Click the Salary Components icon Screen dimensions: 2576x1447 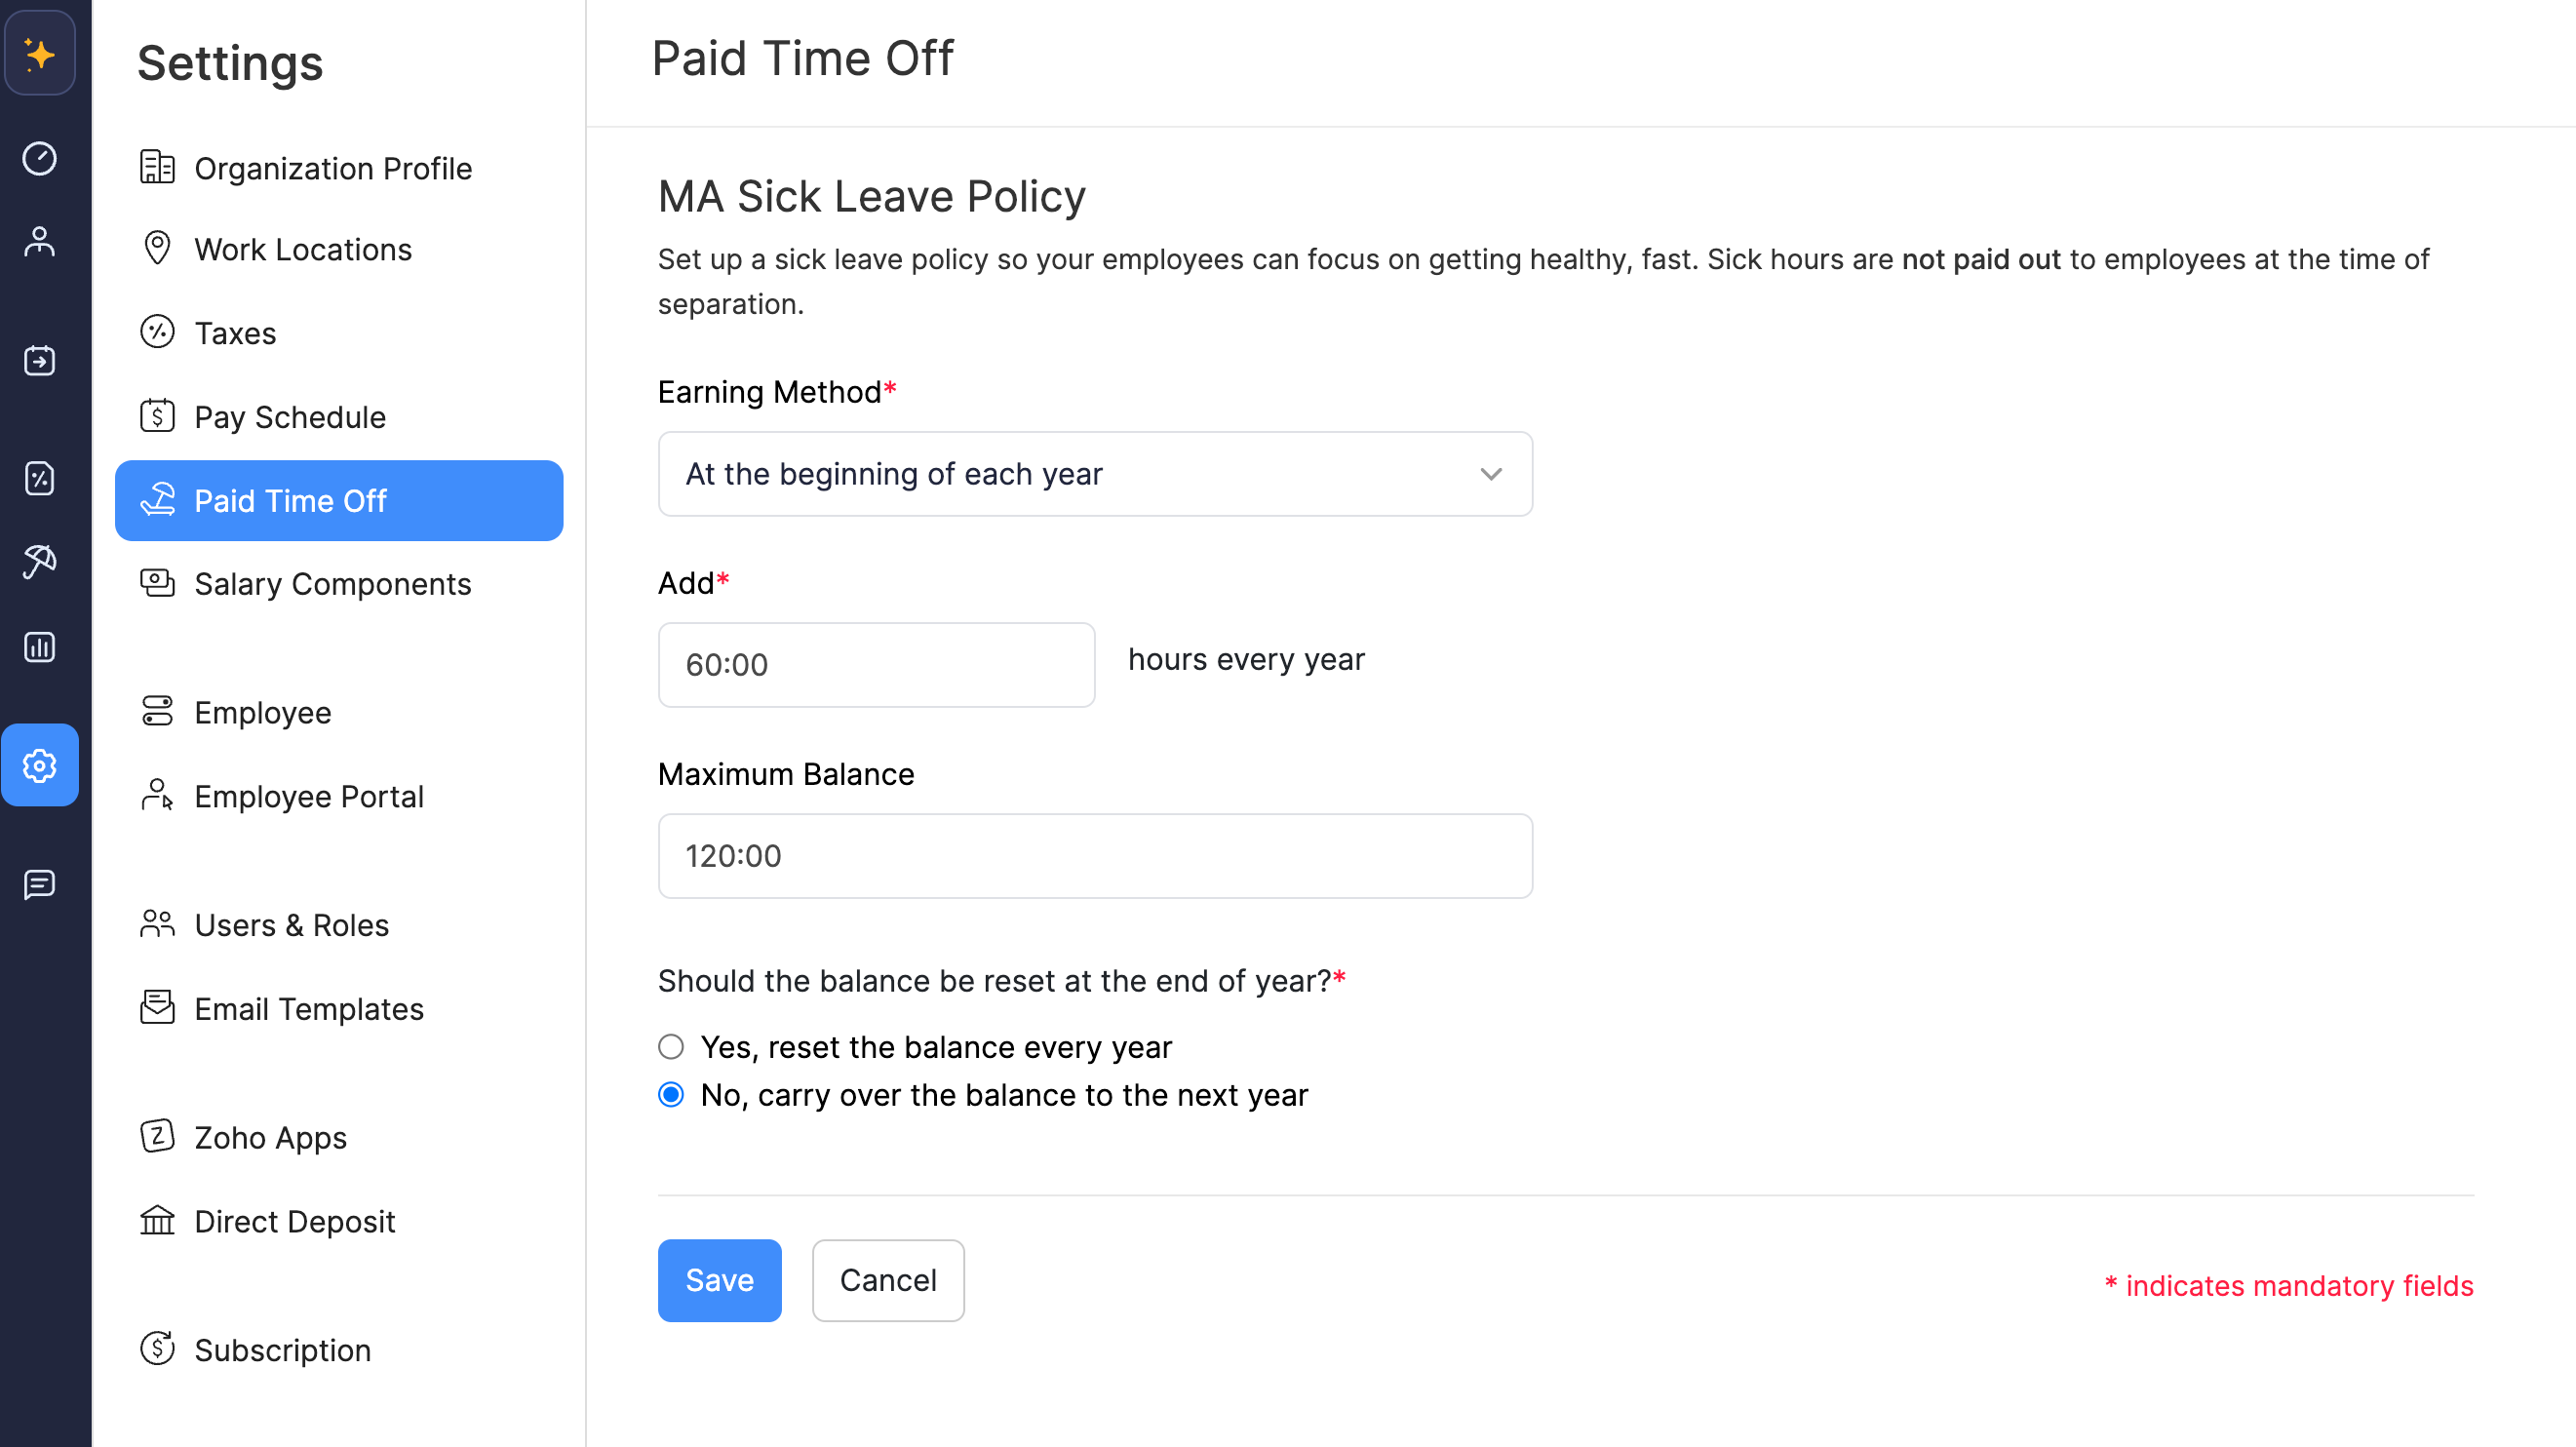[157, 582]
